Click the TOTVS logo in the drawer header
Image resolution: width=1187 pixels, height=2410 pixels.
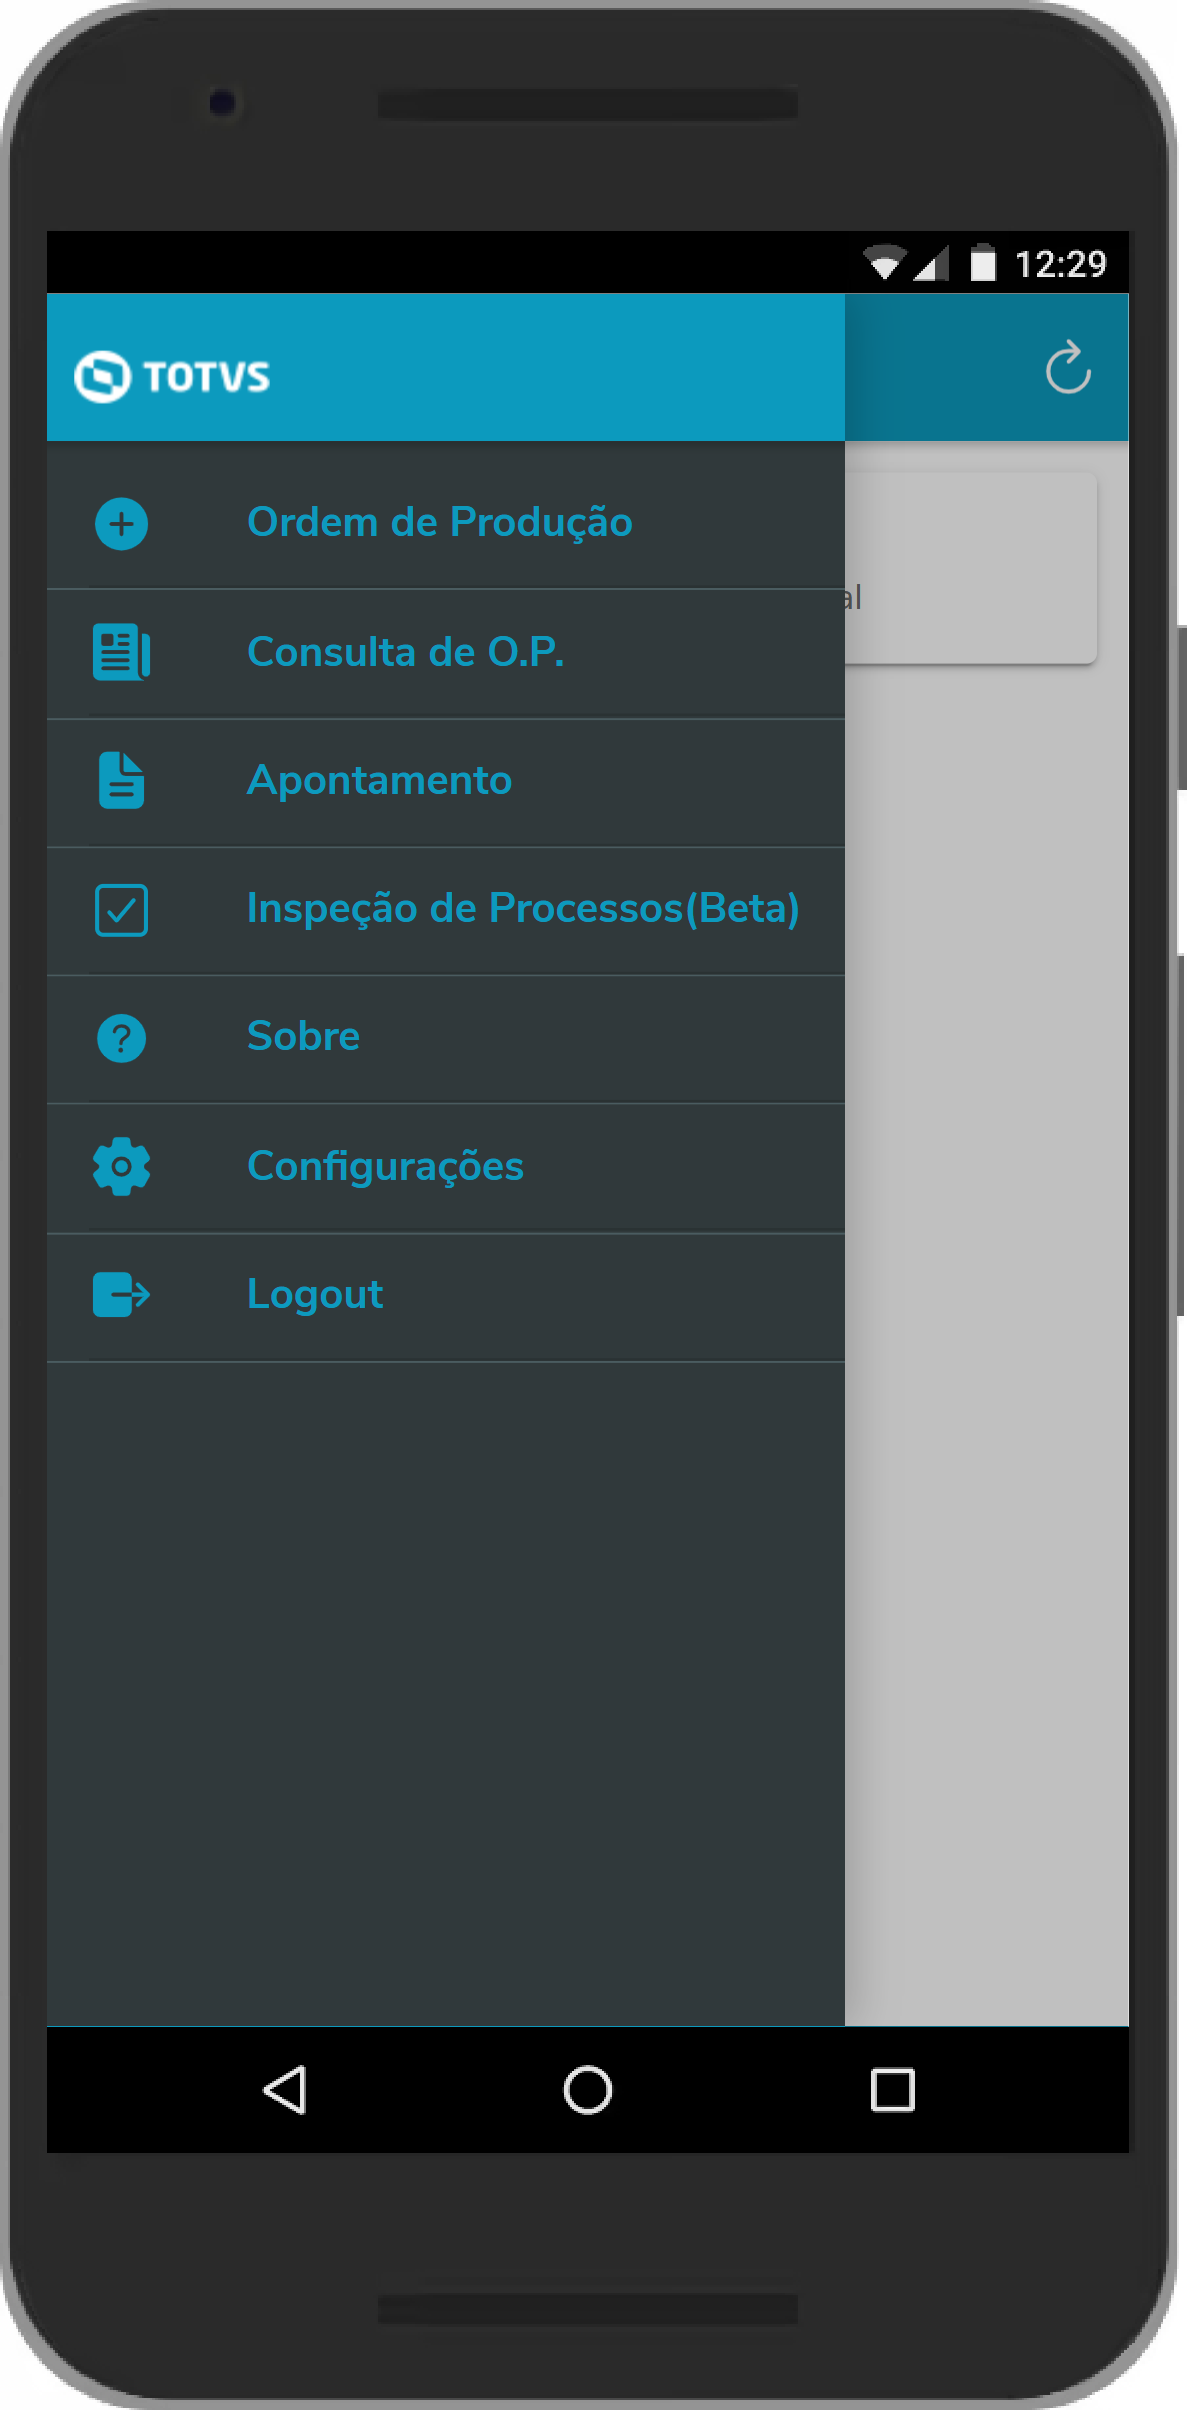coord(172,377)
